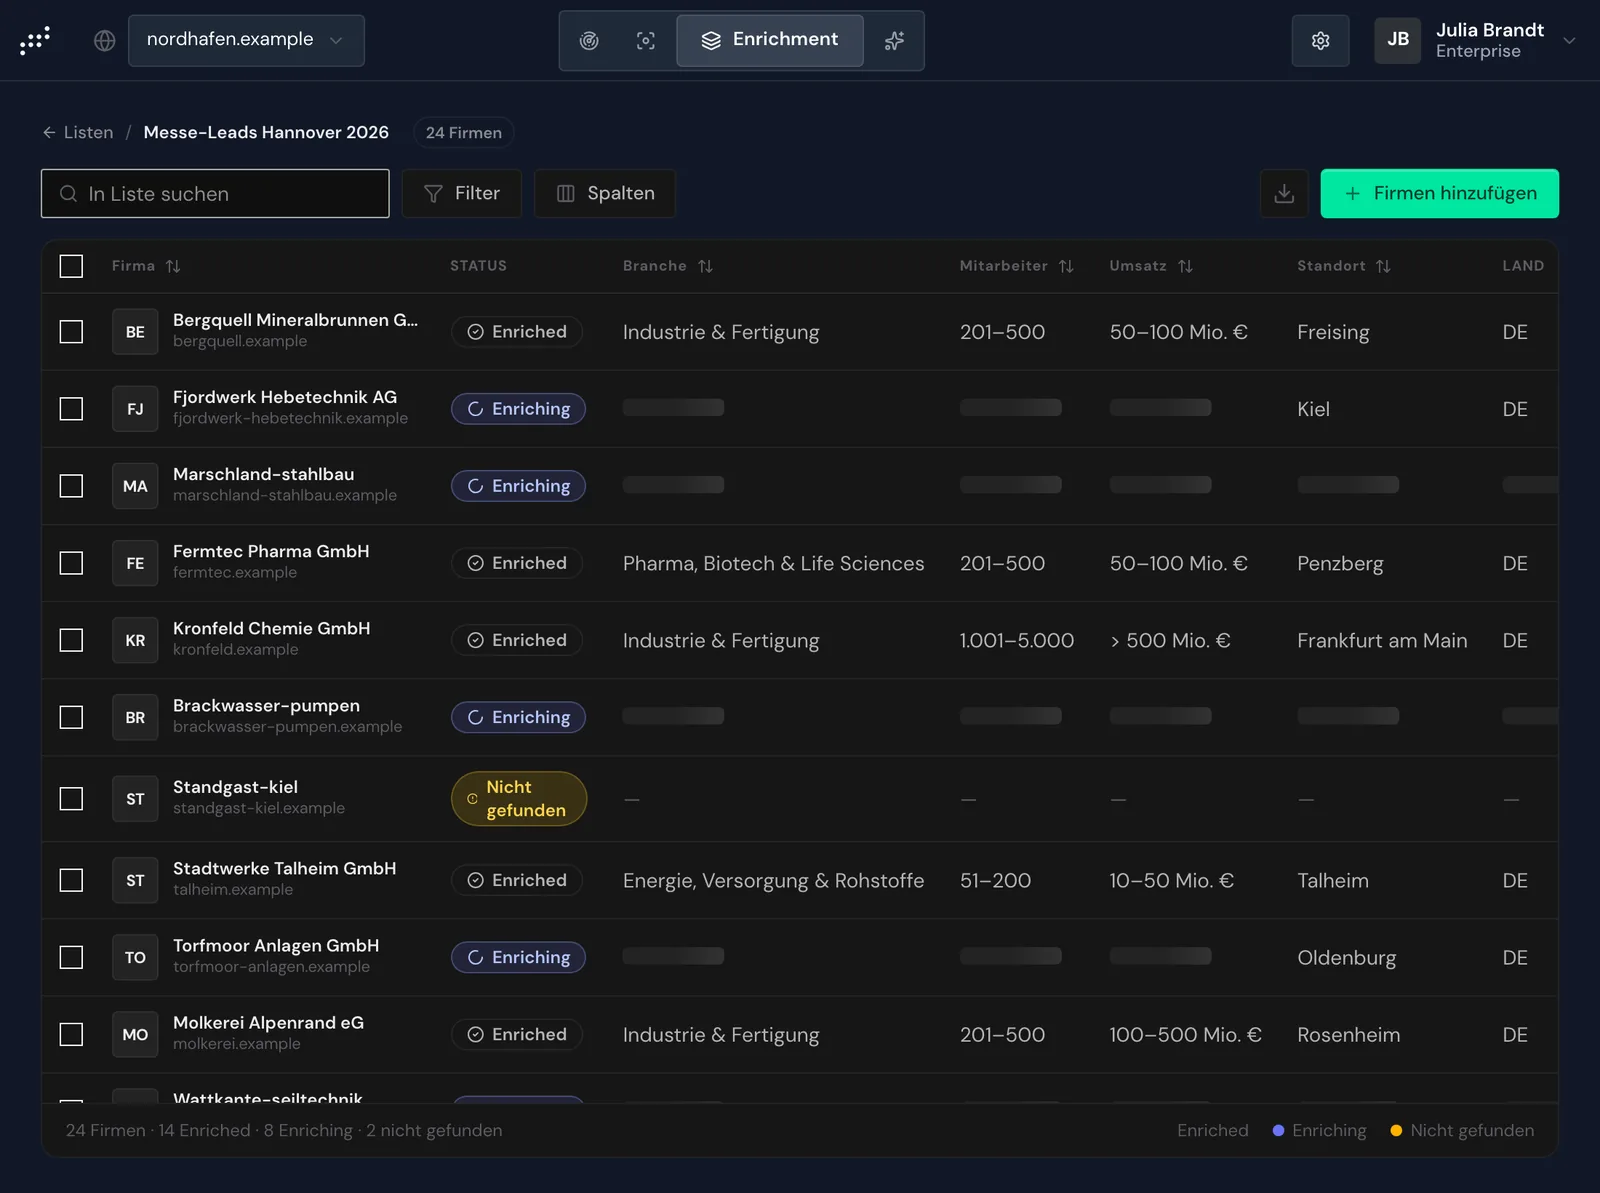Viewport: 1600px width, 1193px height.
Task: Sort by Umsatz column arrows
Action: pos(1185,266)
